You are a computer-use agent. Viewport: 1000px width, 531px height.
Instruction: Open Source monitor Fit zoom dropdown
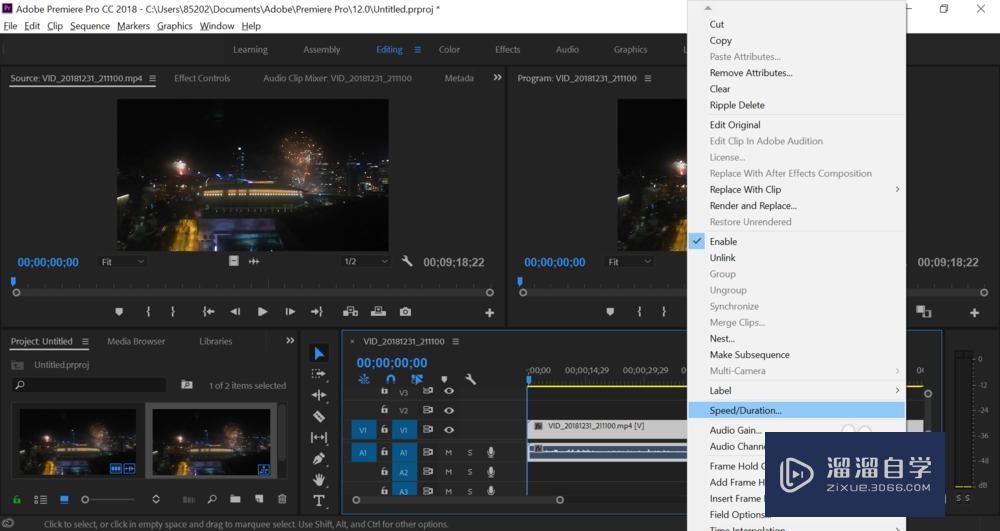click(x=122, y=261)
